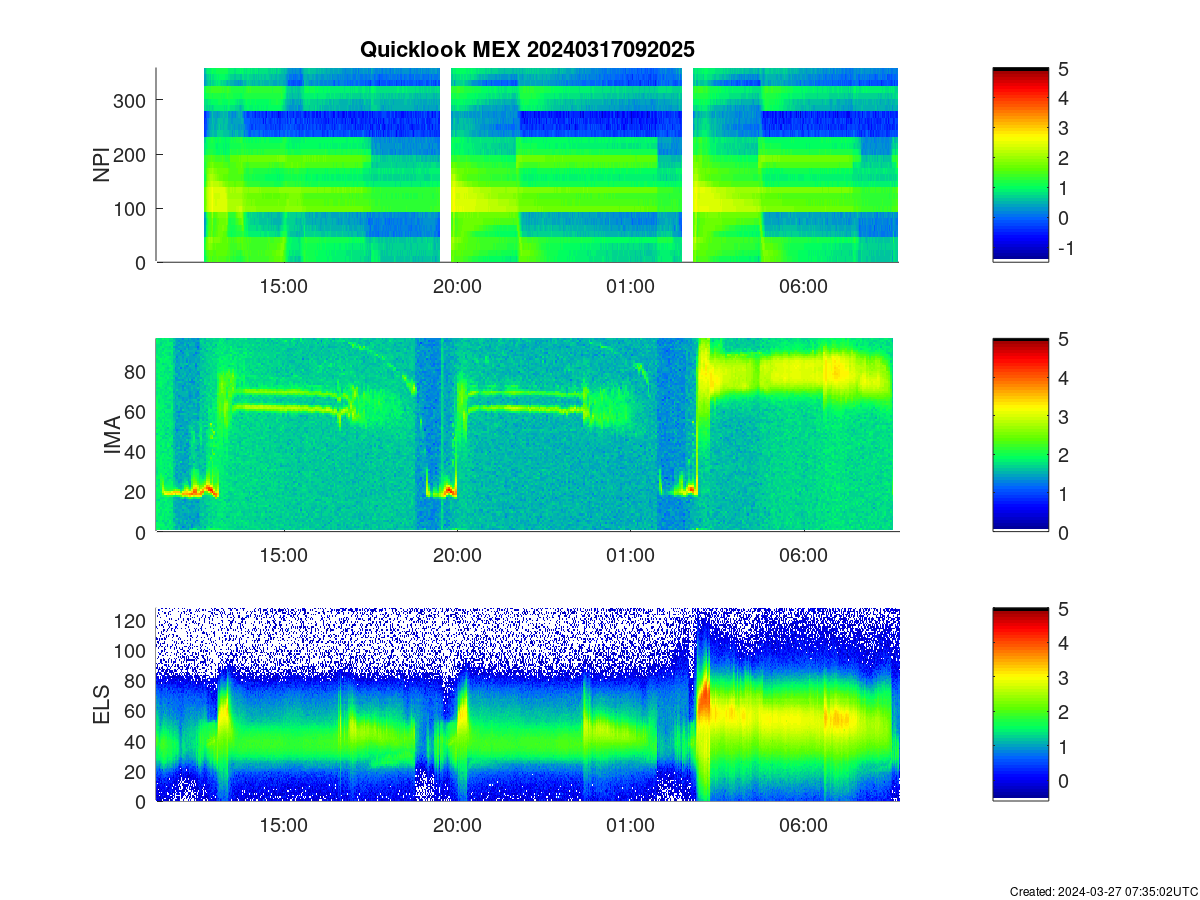
Task: Click the 5 label on IMA colorbar
Action: (1063, 339)
